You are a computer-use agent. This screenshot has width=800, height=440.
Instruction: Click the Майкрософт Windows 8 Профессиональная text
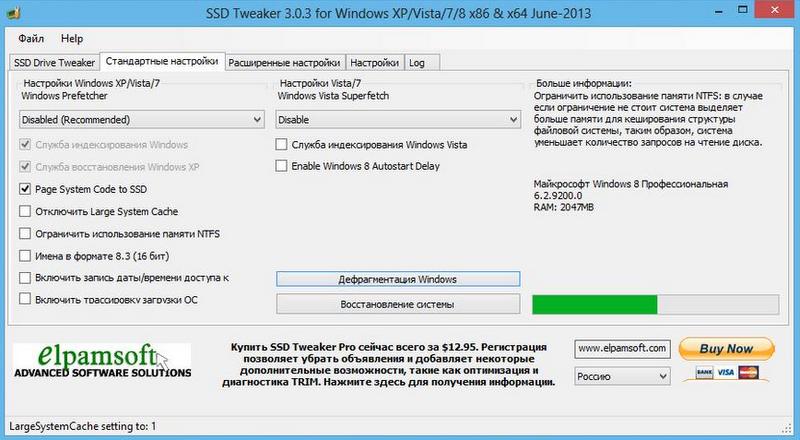[631, 184]
